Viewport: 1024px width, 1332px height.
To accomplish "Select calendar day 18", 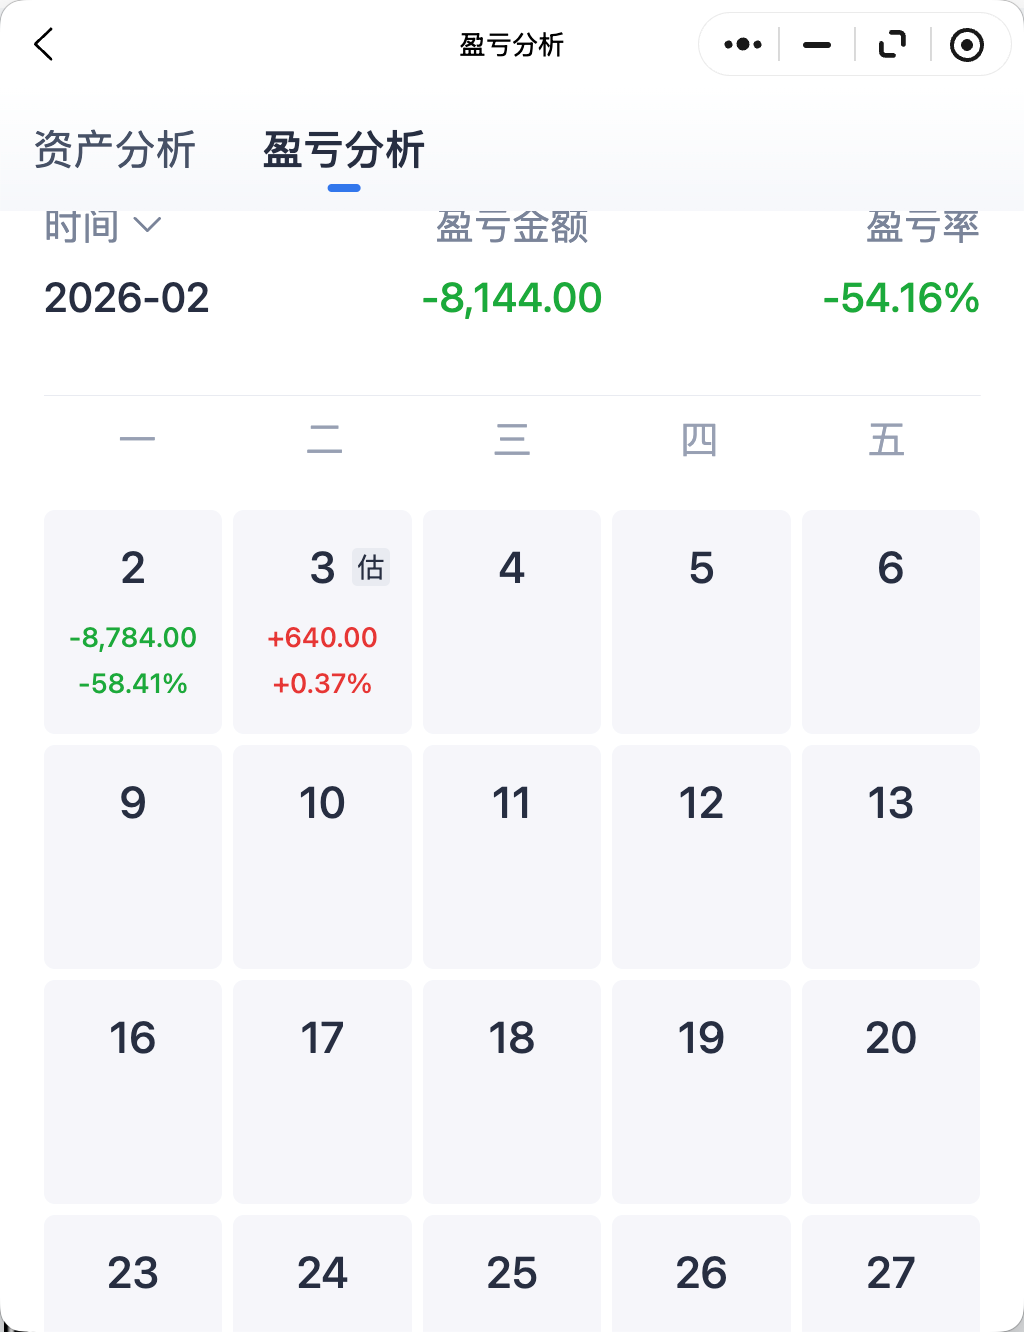I will [512, 1091].
